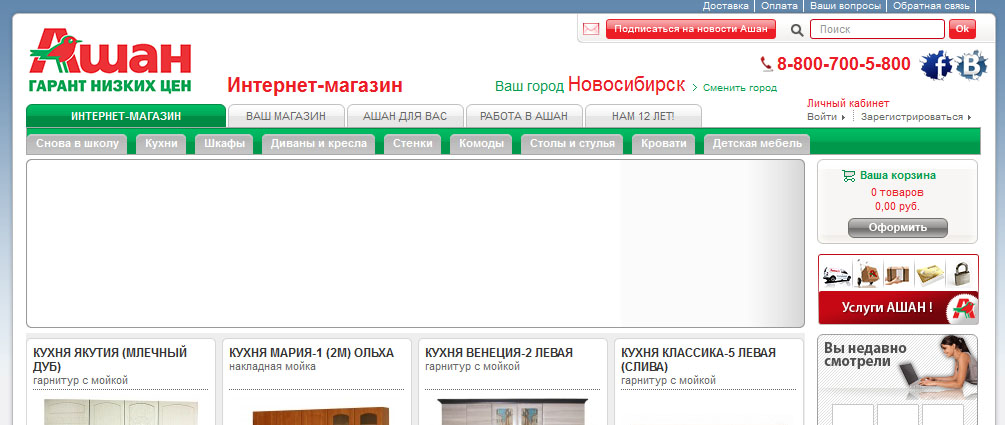1005x425 pixels.
Task: Click the shopping cart icon
Action: coord(849,175)
